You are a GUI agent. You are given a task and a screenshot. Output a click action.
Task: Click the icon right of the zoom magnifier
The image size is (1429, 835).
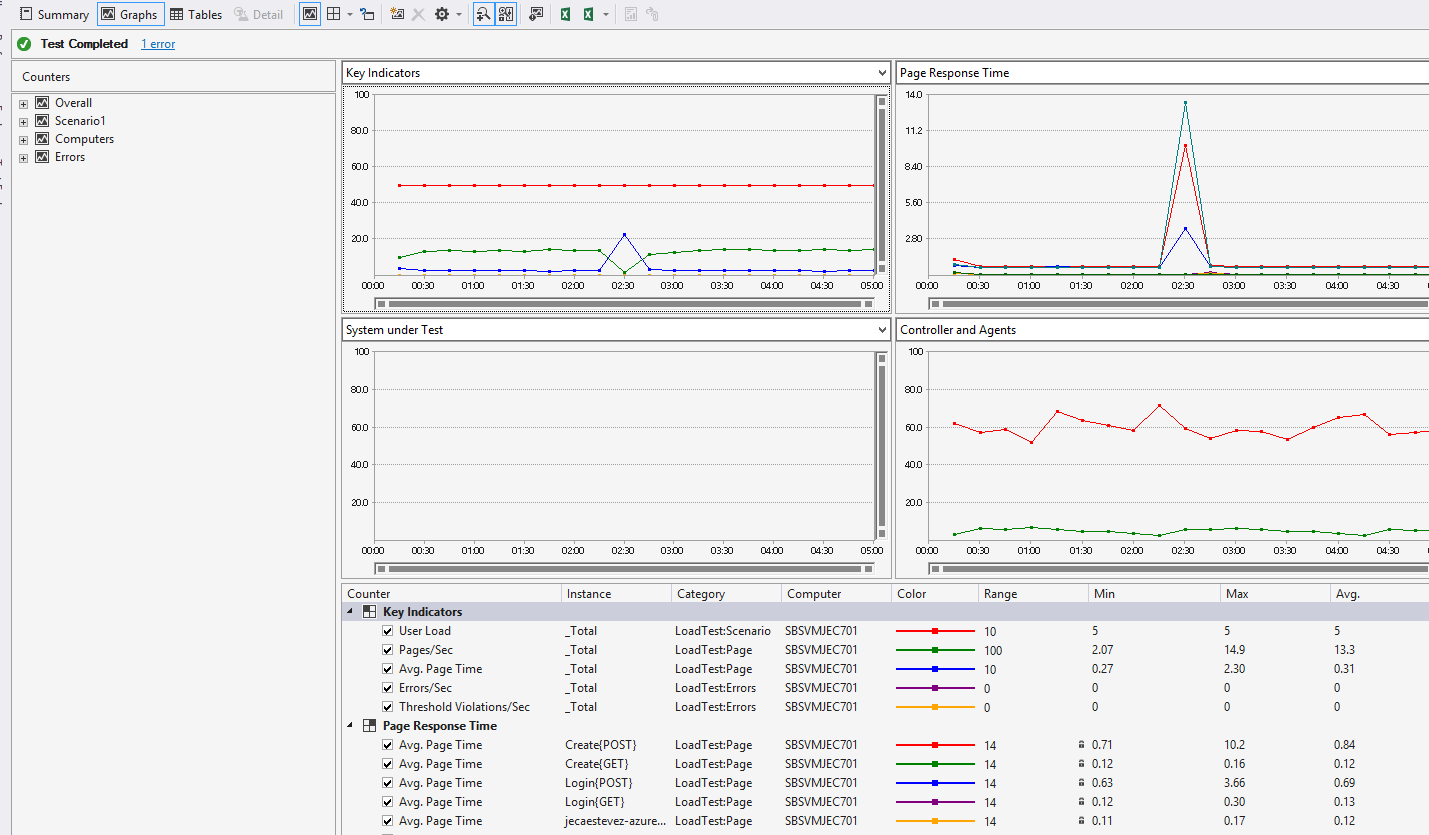506,15
